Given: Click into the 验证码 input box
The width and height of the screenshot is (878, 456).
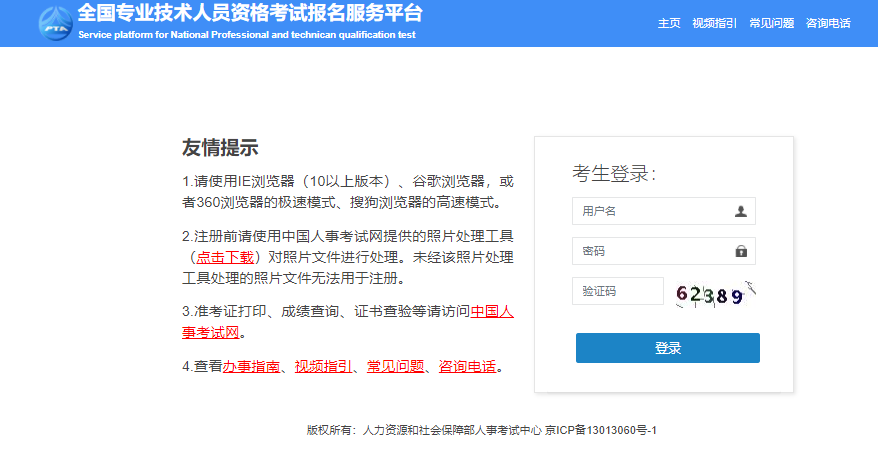Looking at the screenshot, I should pyautogui.click(x=617, y=291).
